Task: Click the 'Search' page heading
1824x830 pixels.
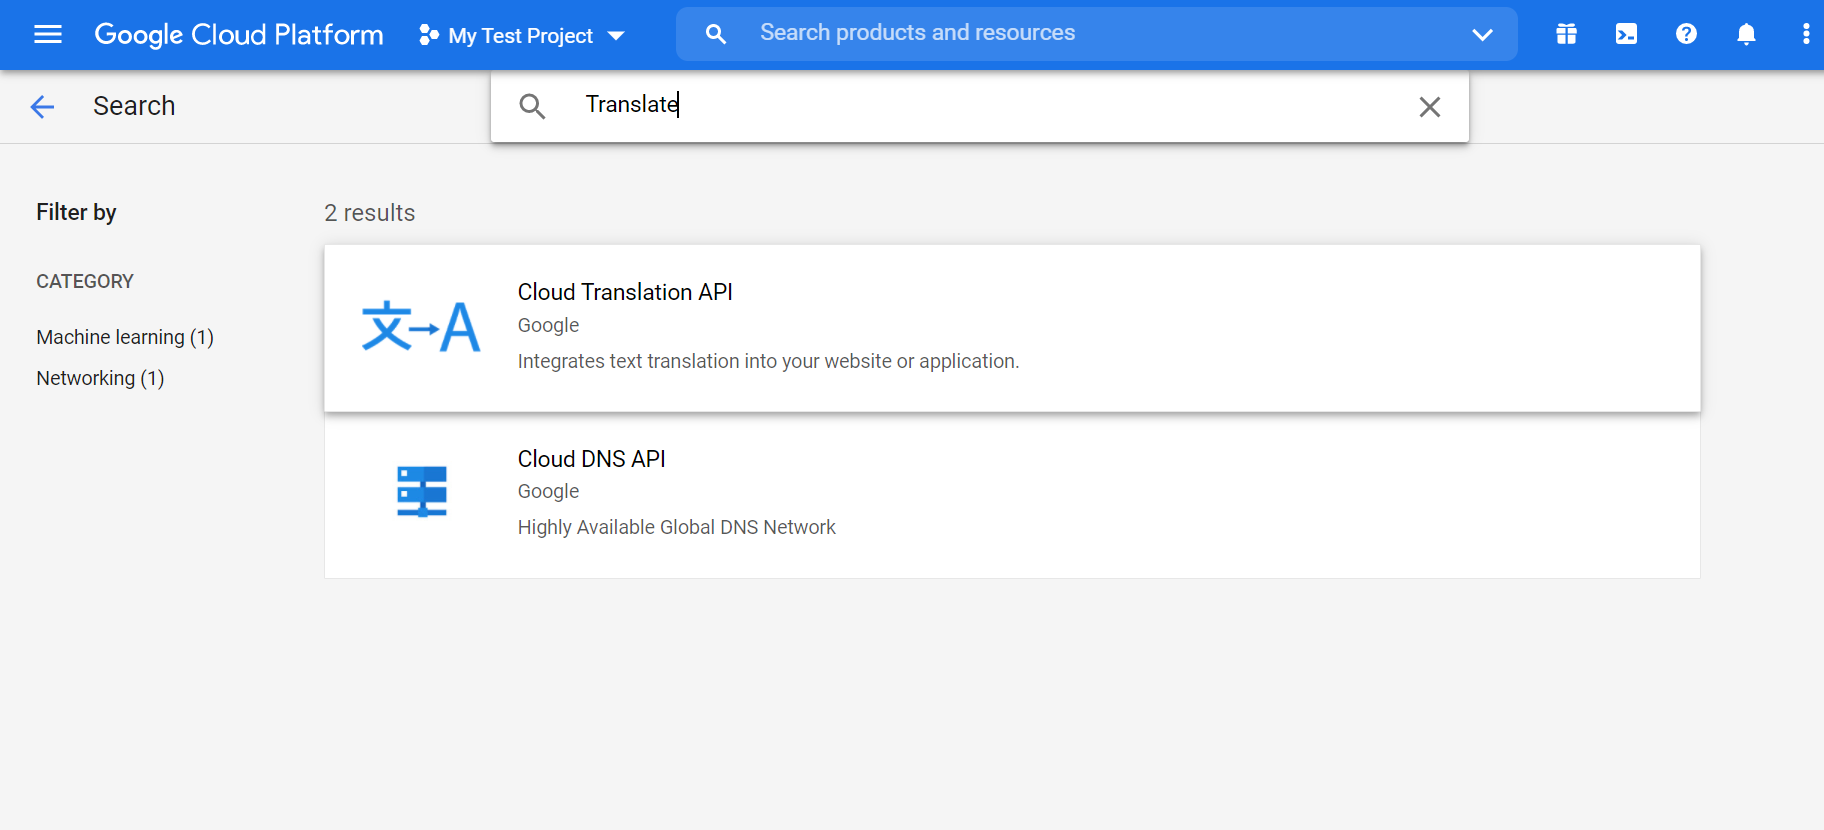Action: tap(134, 106)
